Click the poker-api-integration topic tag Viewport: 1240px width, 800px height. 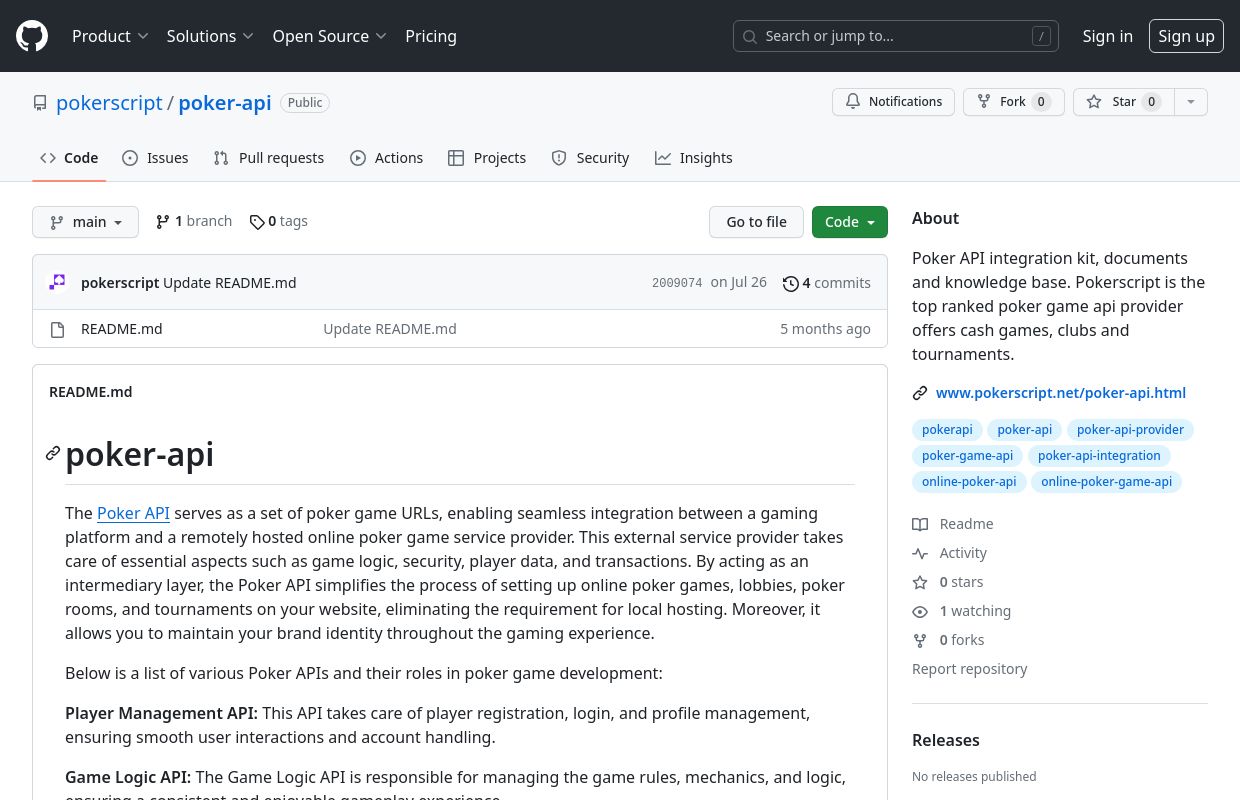coord(1099,456)
